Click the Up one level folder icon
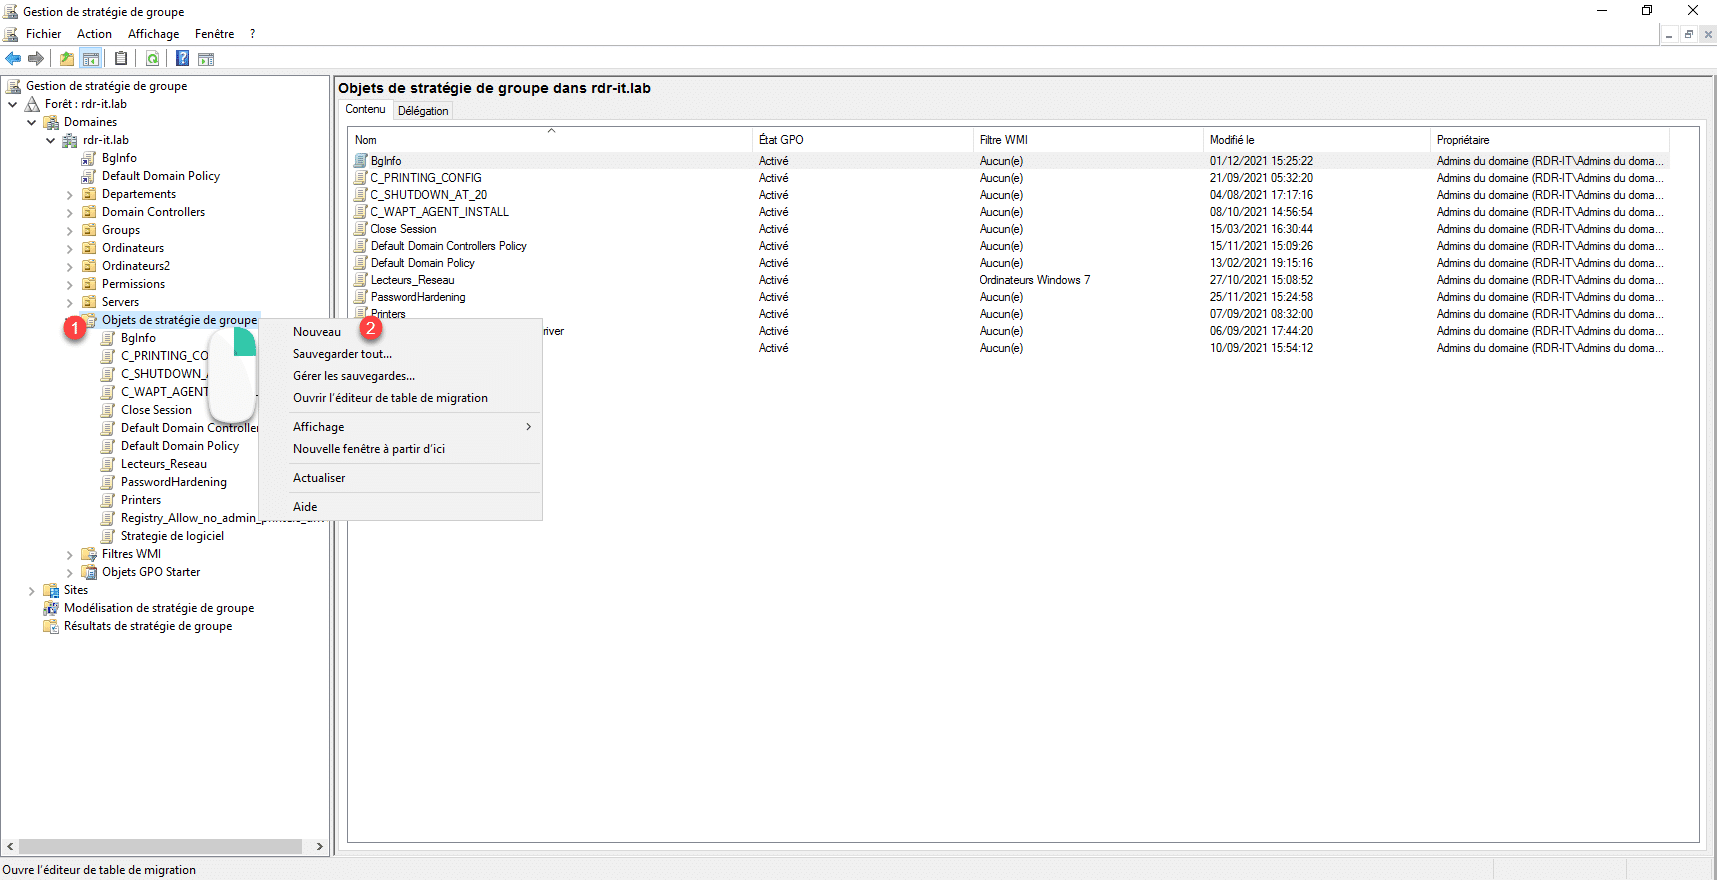The width and height of the screenshot is (1717, 880). [67, 59]
